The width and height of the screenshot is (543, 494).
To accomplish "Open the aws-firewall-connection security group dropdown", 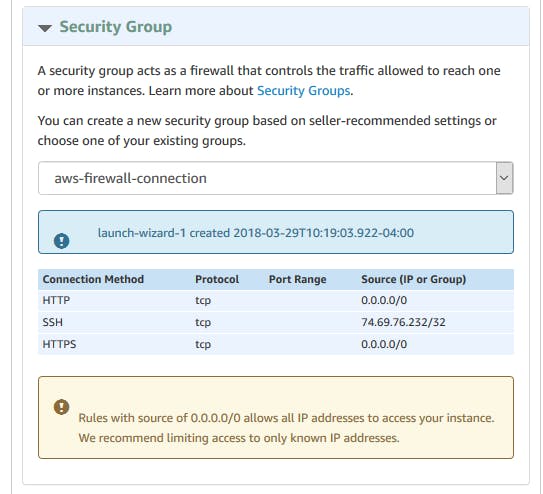I will coord(276,178).
